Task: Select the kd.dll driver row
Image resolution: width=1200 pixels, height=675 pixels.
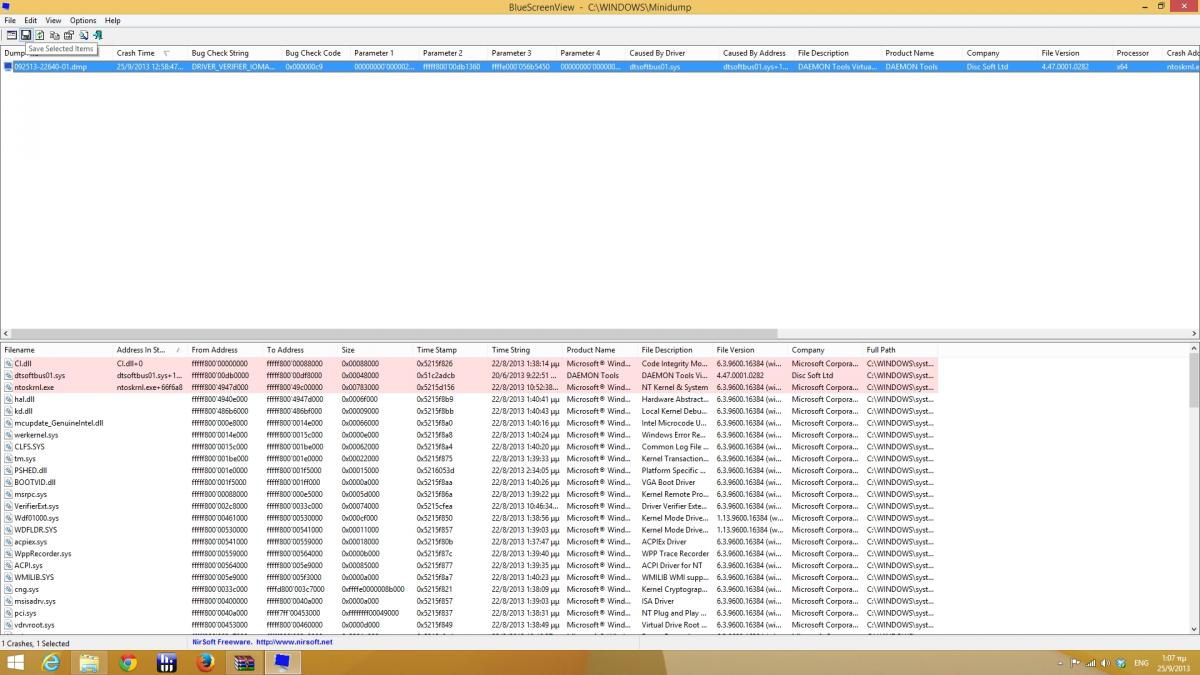Action: (470, 411)
